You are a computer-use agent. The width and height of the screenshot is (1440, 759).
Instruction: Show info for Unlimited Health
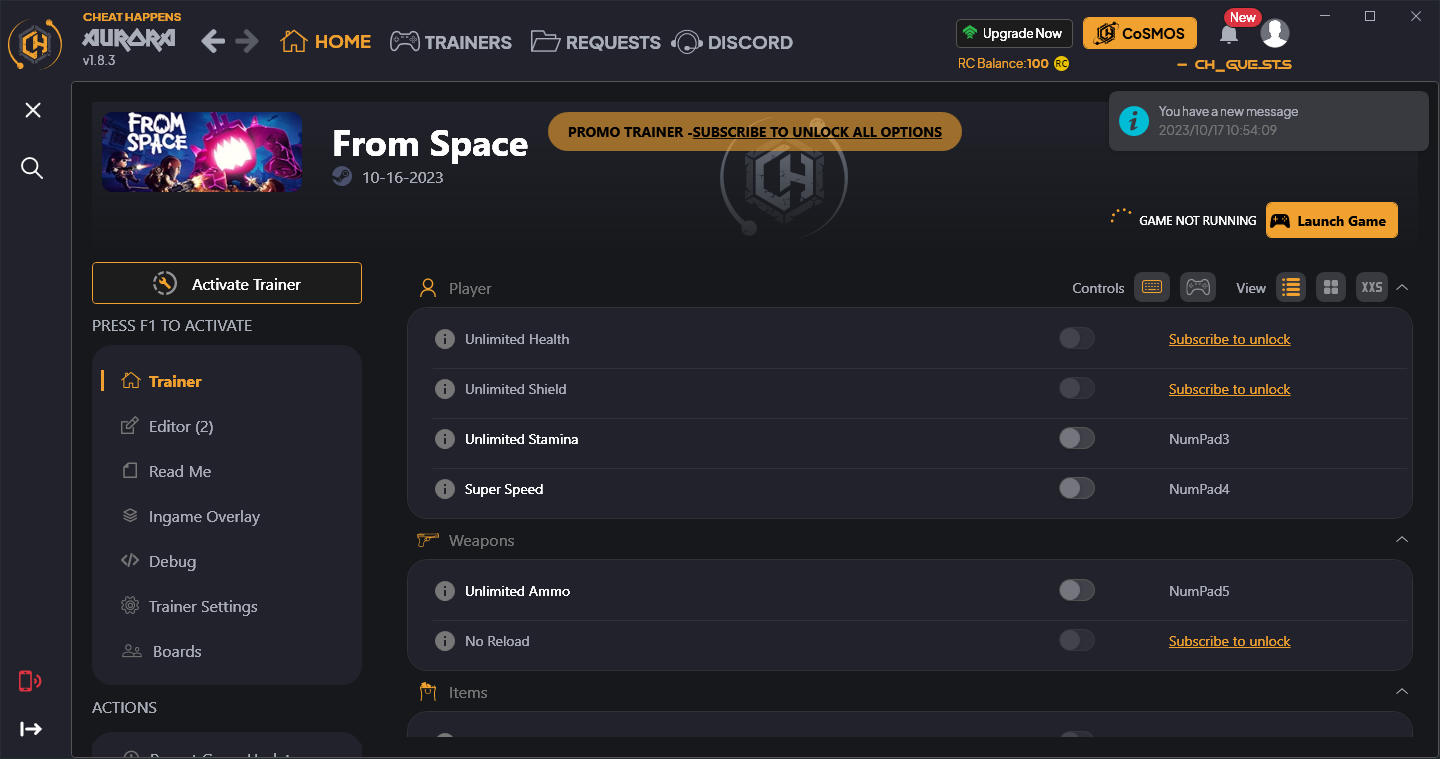pos(445,339)
